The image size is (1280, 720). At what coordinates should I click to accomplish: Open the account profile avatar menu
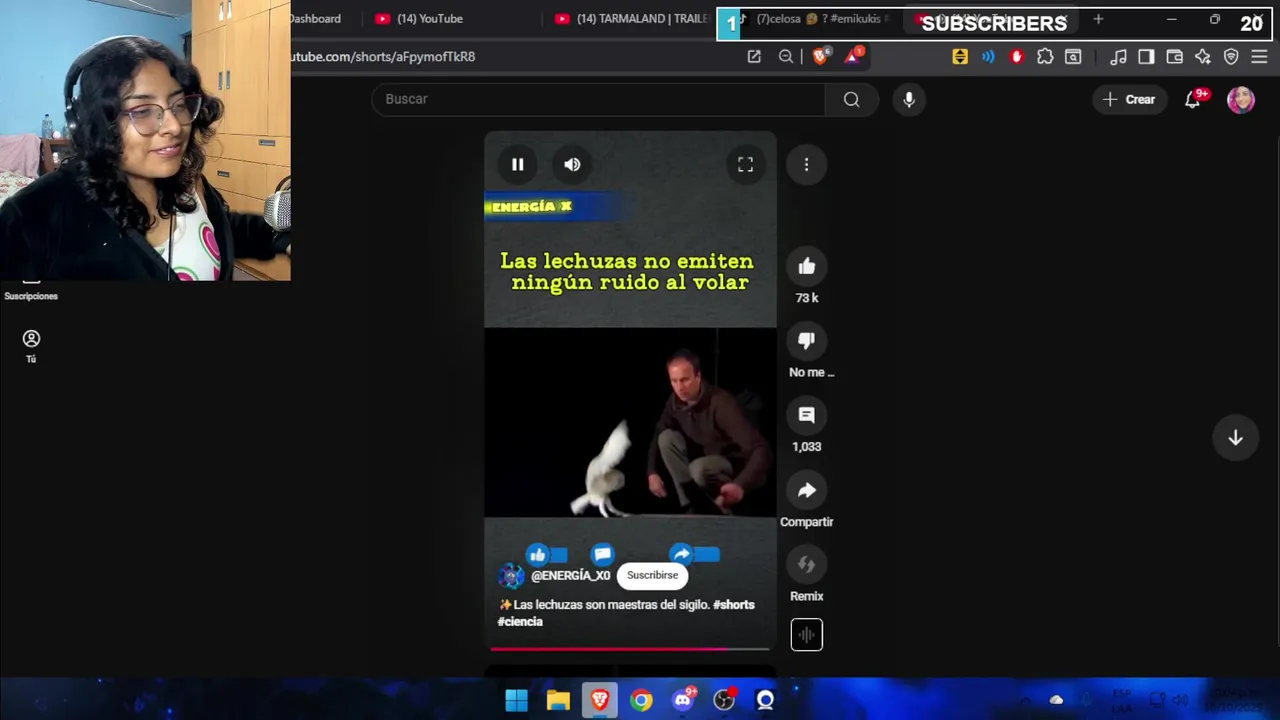1241,99
